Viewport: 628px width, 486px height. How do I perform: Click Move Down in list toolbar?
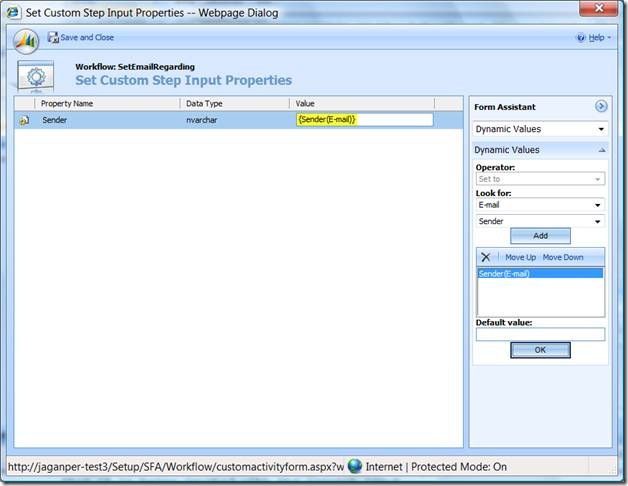[x=563, y=257]
